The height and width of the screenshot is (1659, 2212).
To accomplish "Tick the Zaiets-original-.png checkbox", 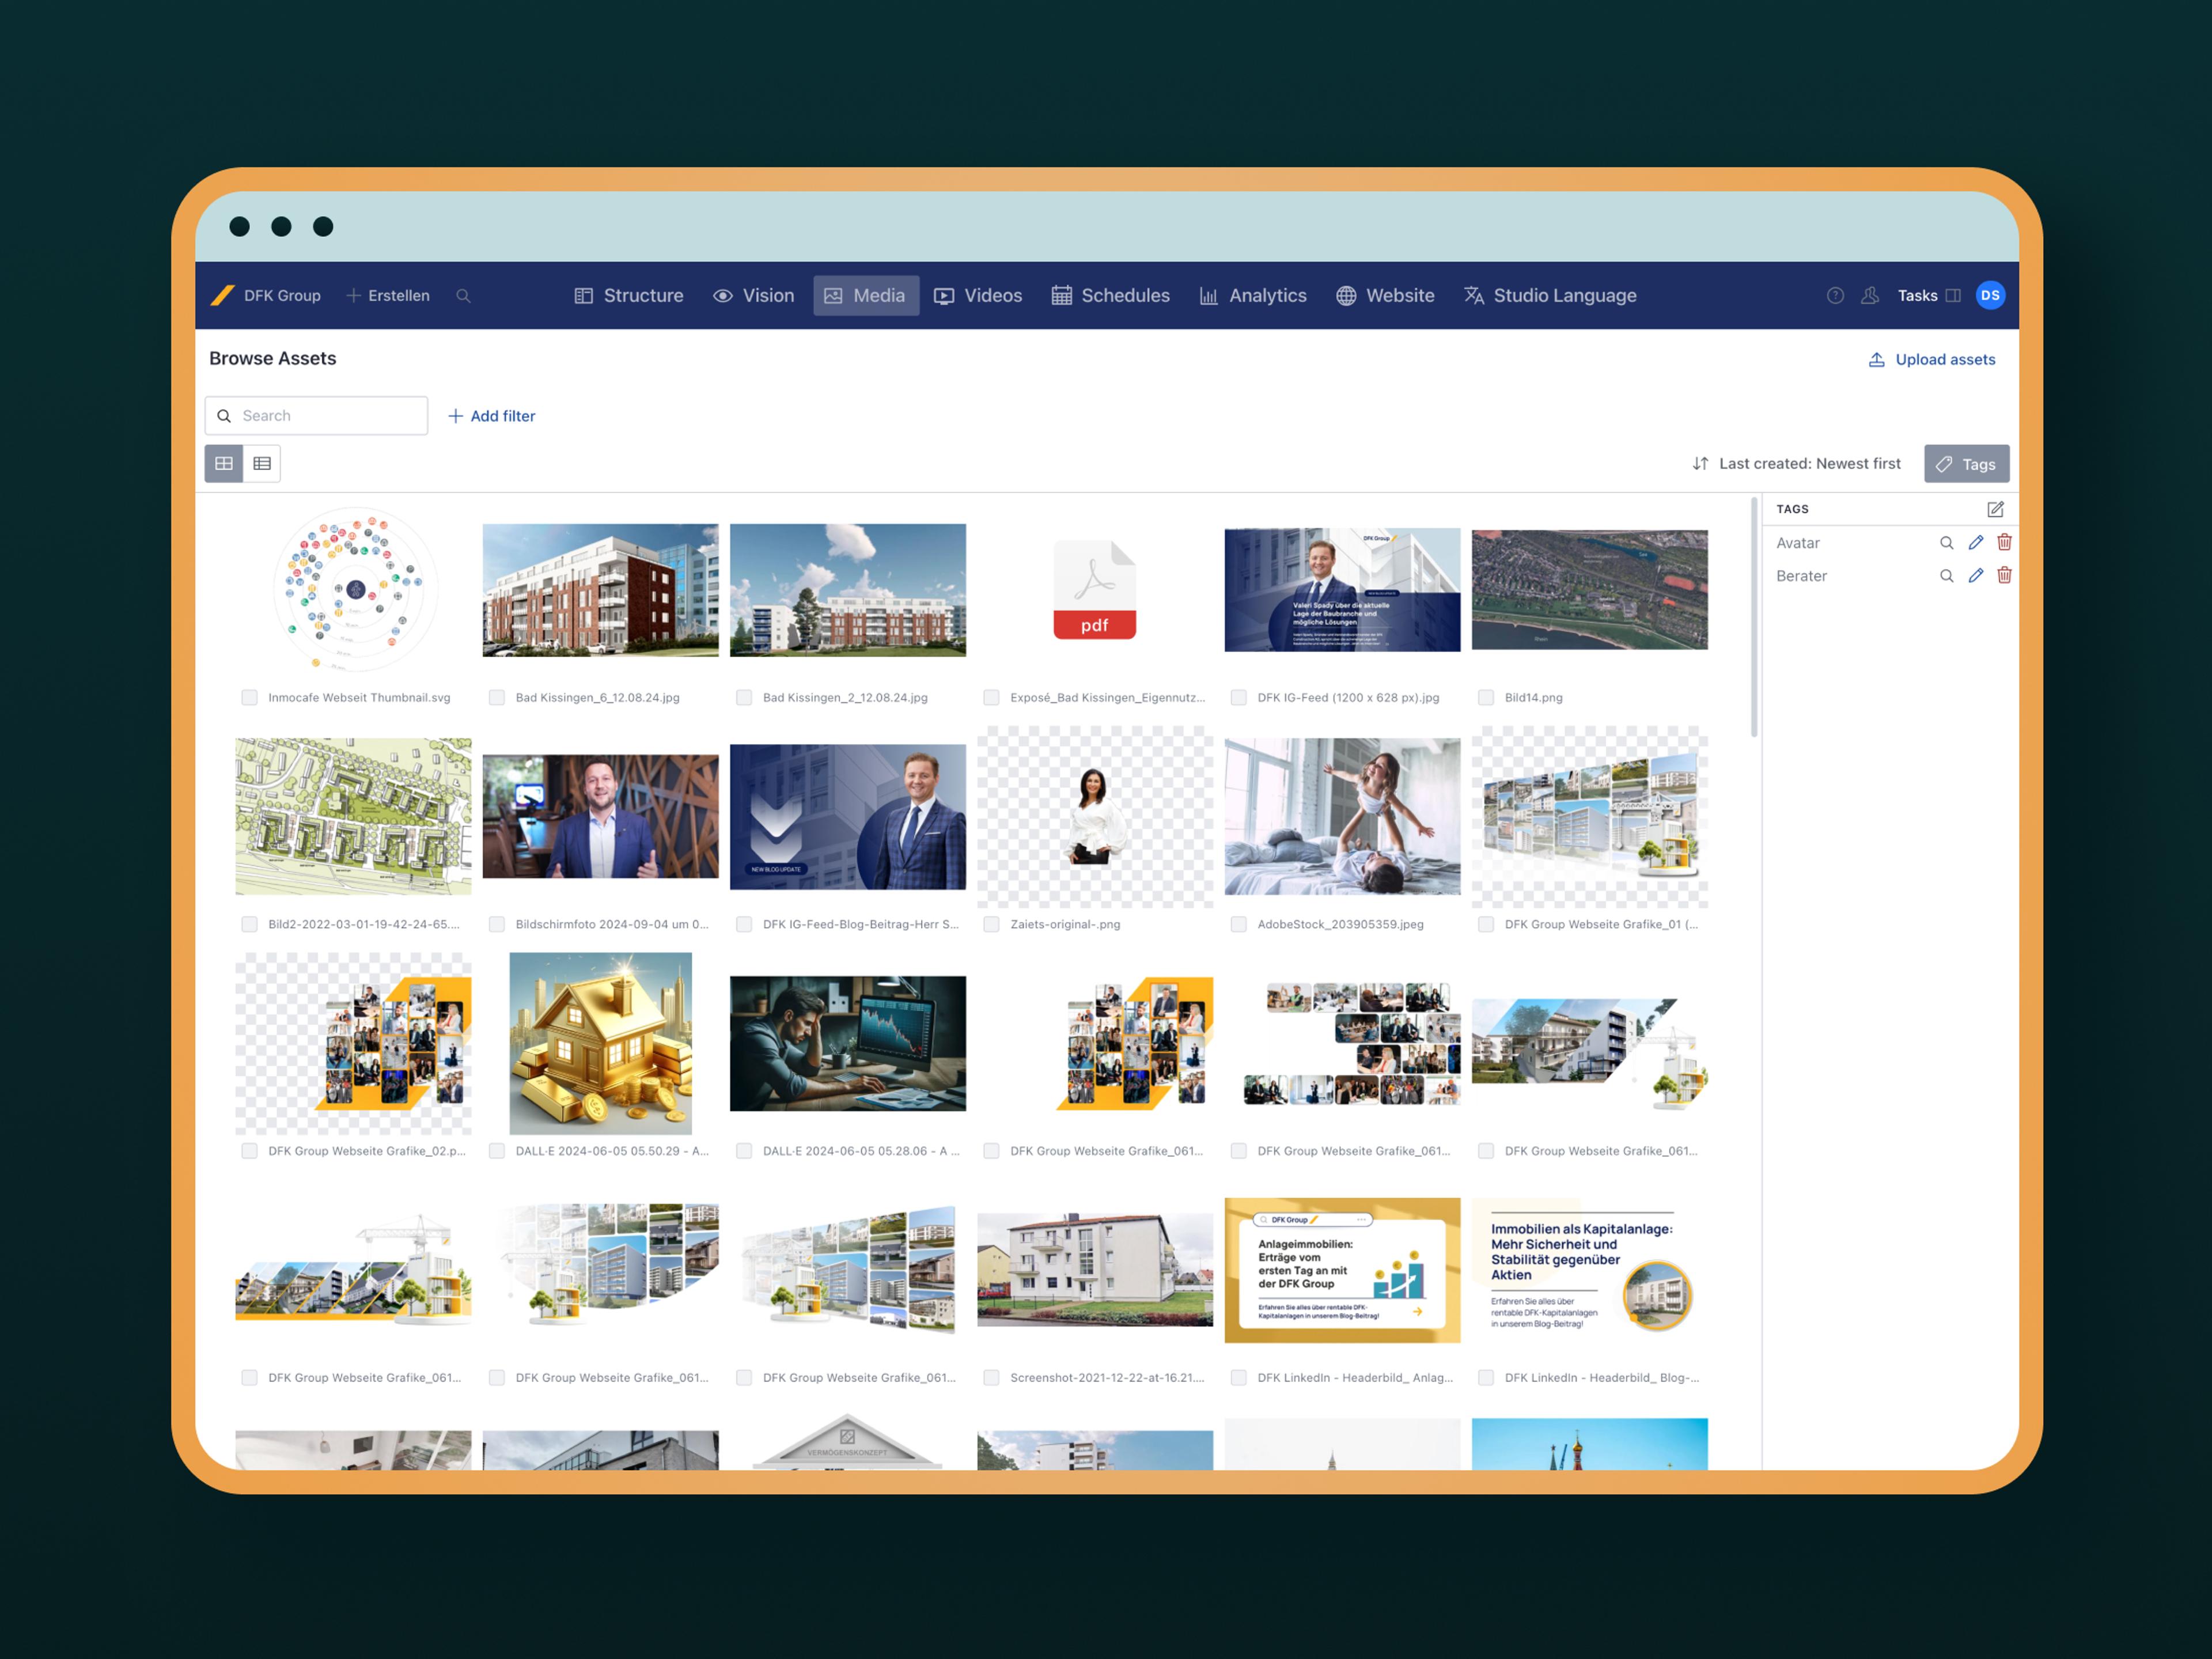I will (x=991, y=924).
